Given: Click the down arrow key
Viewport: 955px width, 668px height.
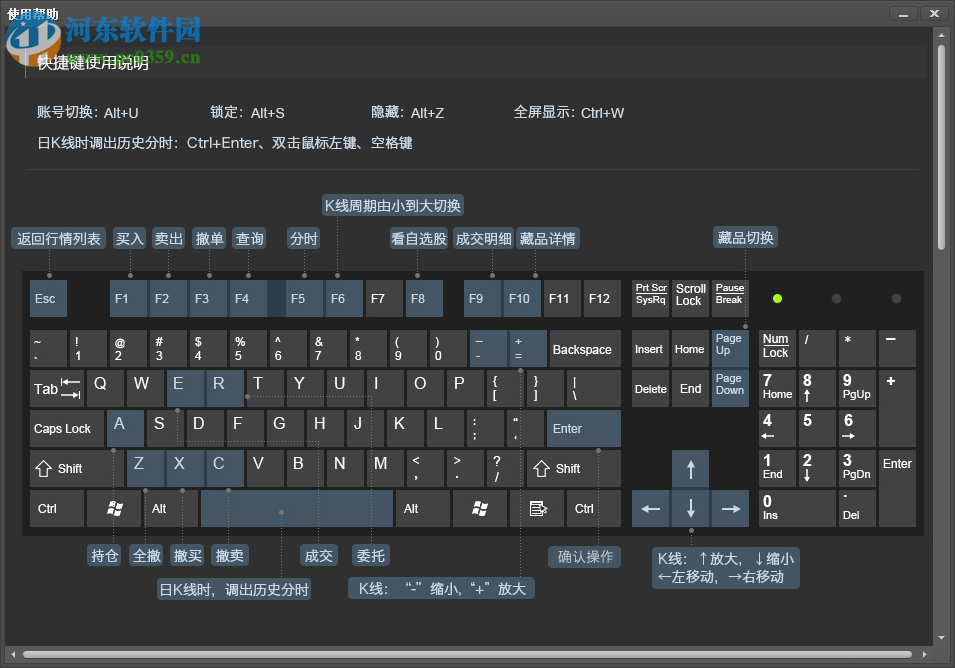Looking at the screenshot, I should tap(691, 508).
